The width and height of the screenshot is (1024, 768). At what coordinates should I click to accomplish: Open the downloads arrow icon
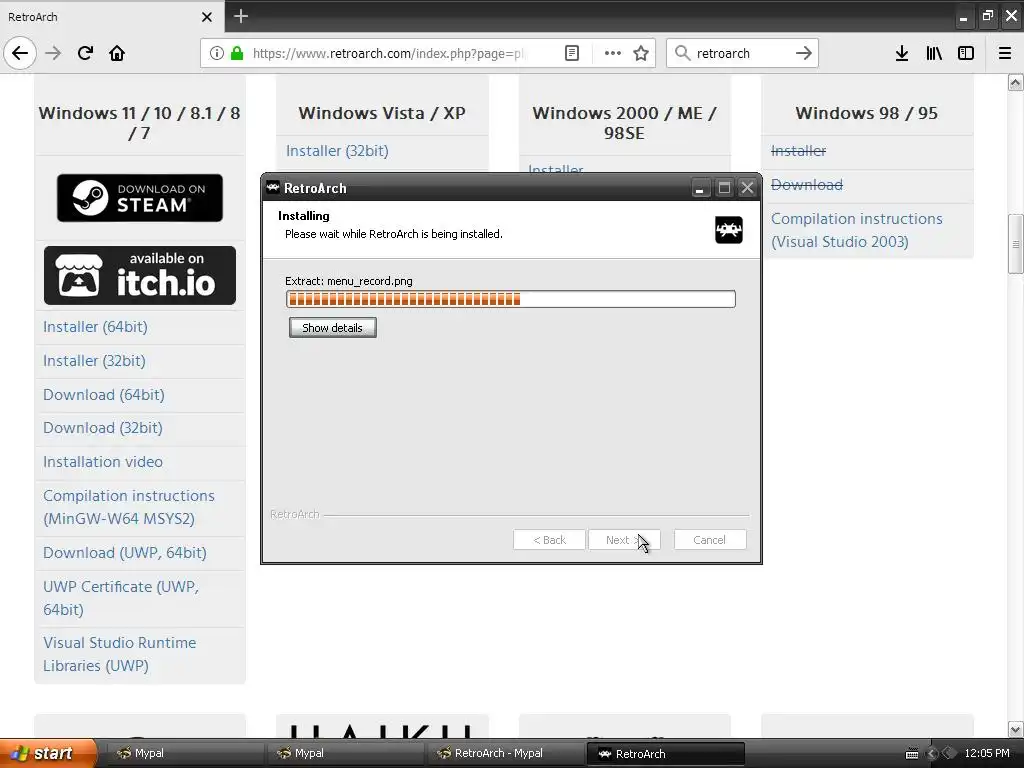tap(902, 53)
